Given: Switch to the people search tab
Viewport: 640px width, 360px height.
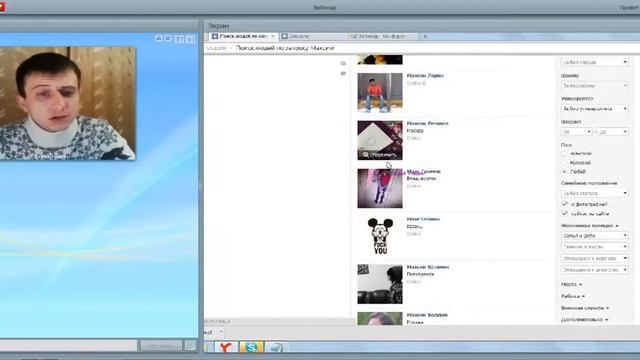Looking at the screenshot, I should tap(243, 36).
